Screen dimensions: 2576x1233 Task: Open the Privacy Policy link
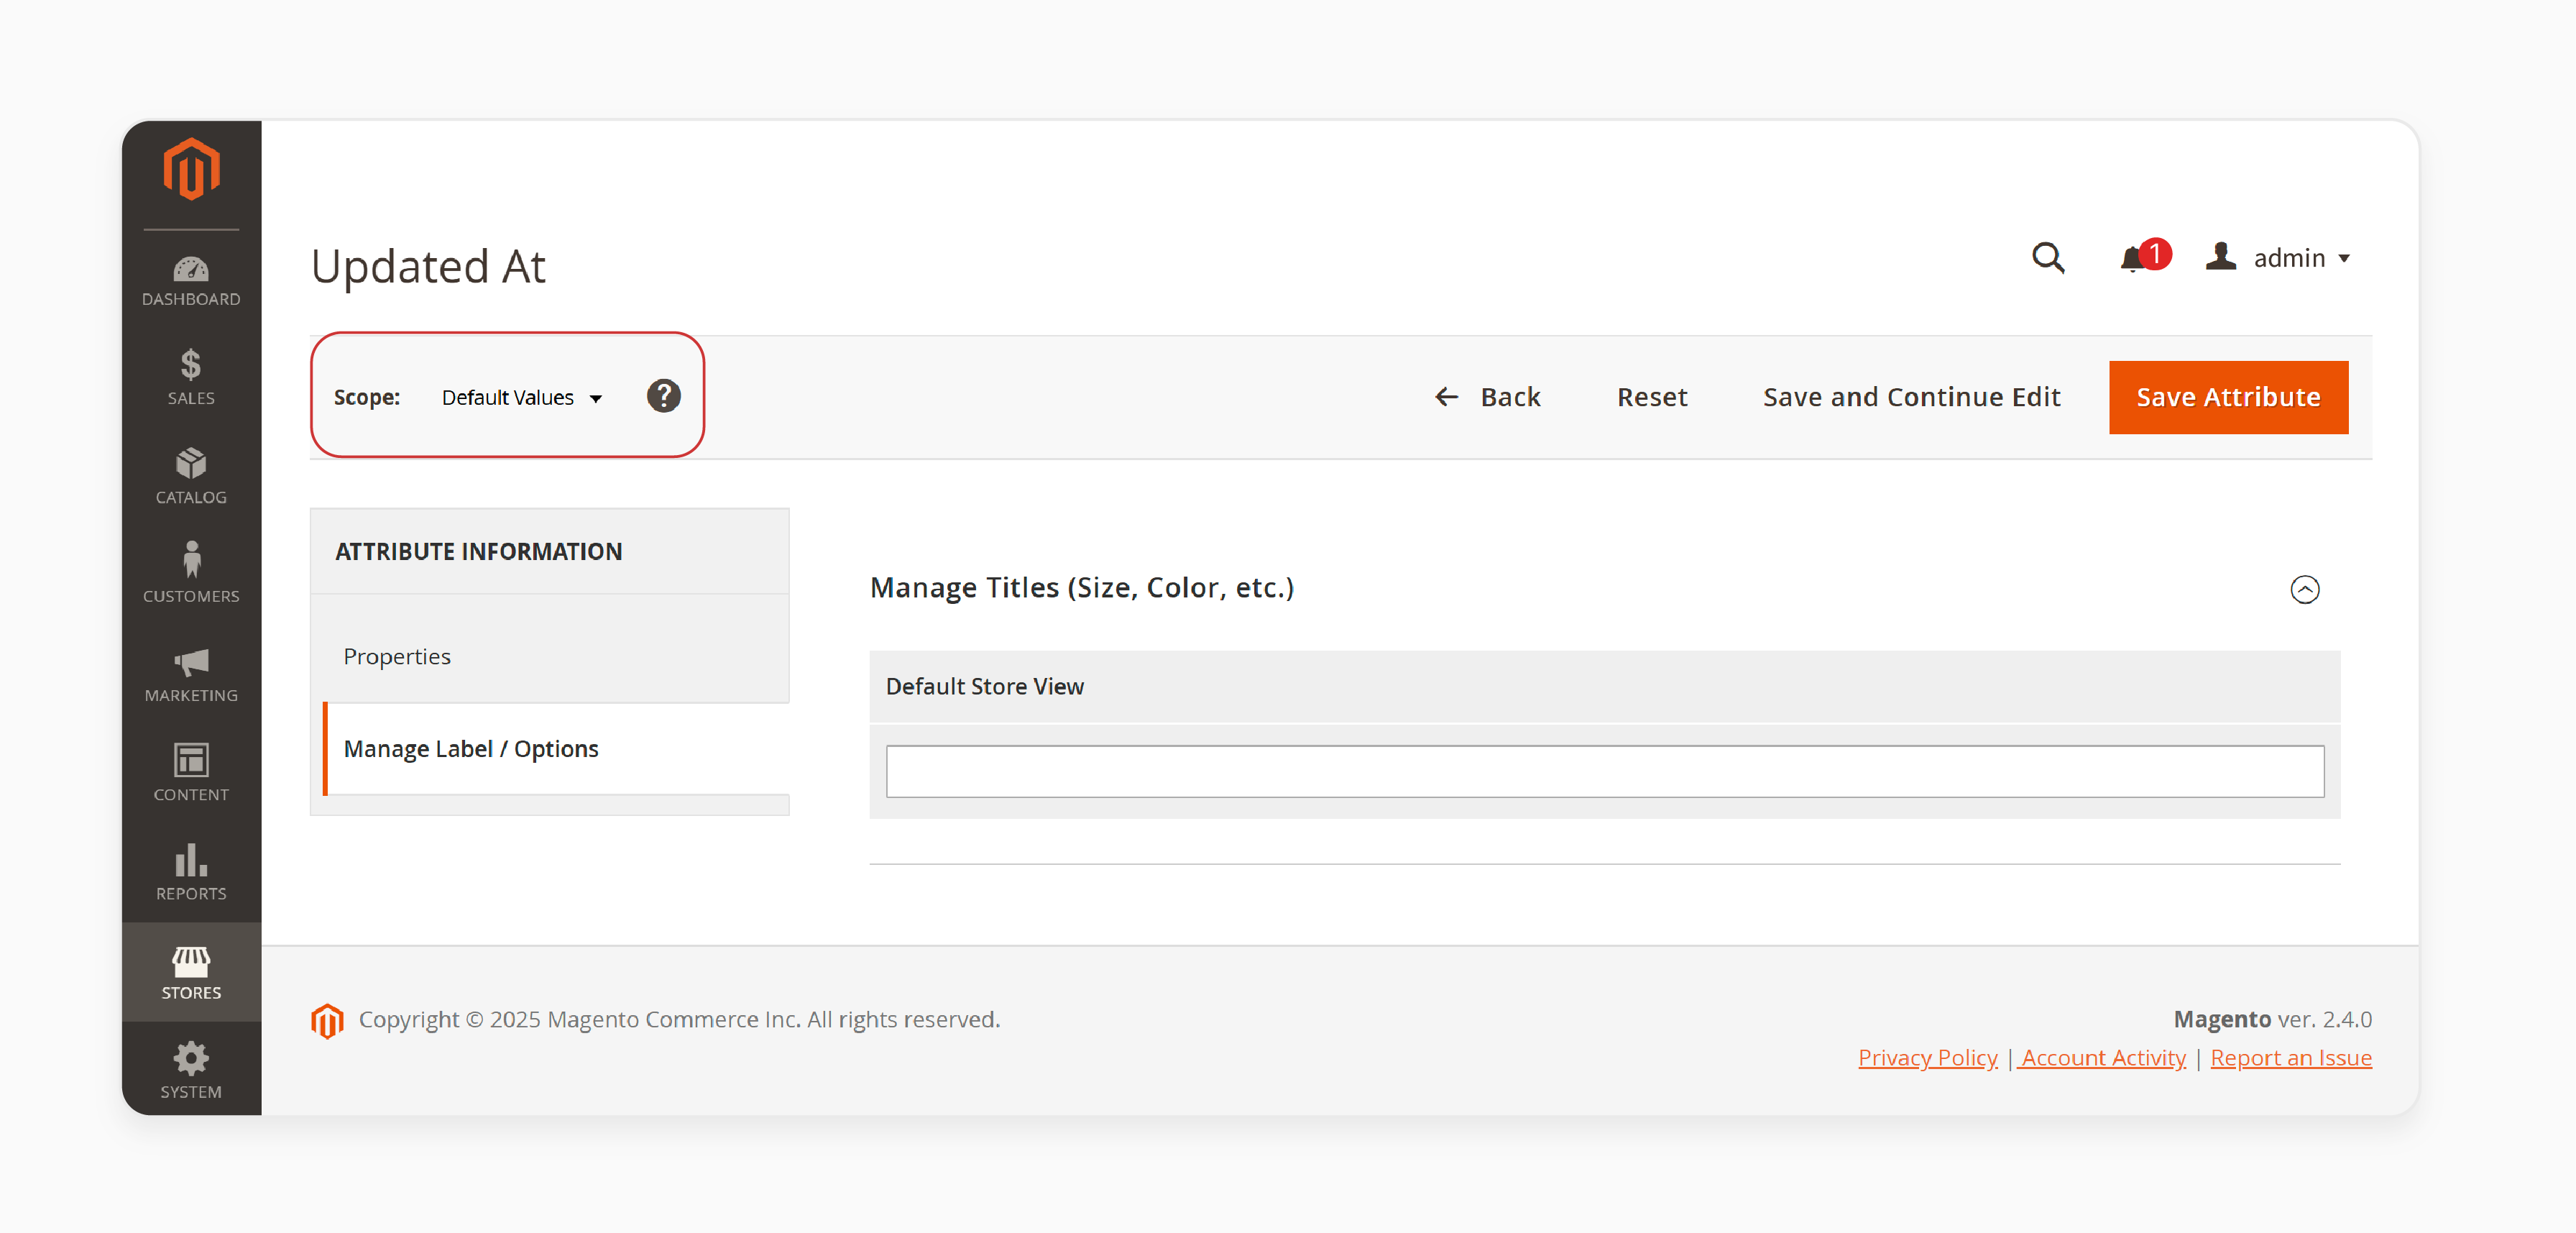(1927, 1057)
